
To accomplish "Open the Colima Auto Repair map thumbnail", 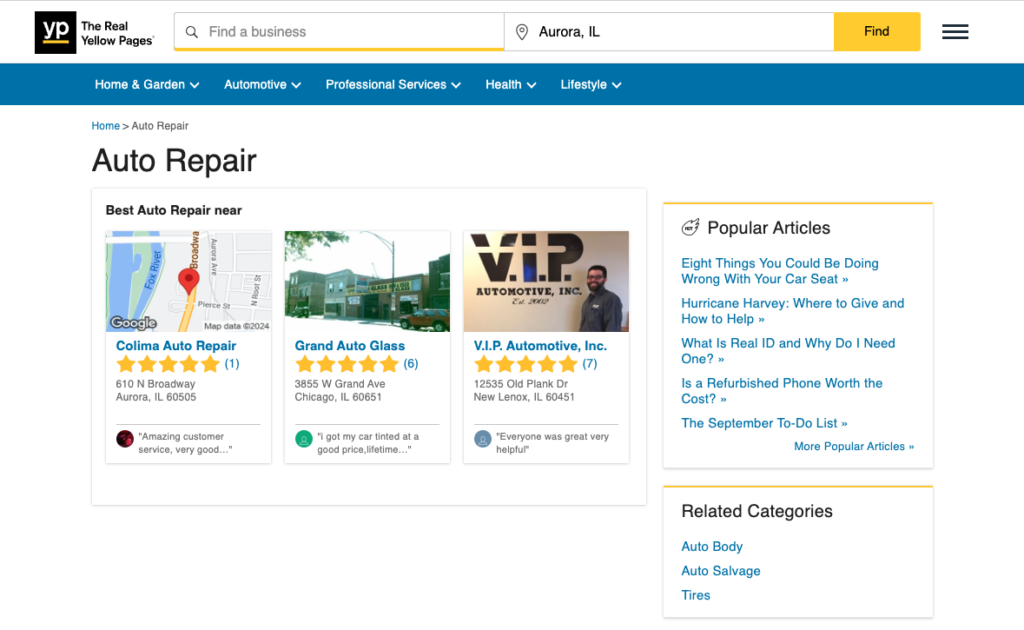I will tap(189, 281).
